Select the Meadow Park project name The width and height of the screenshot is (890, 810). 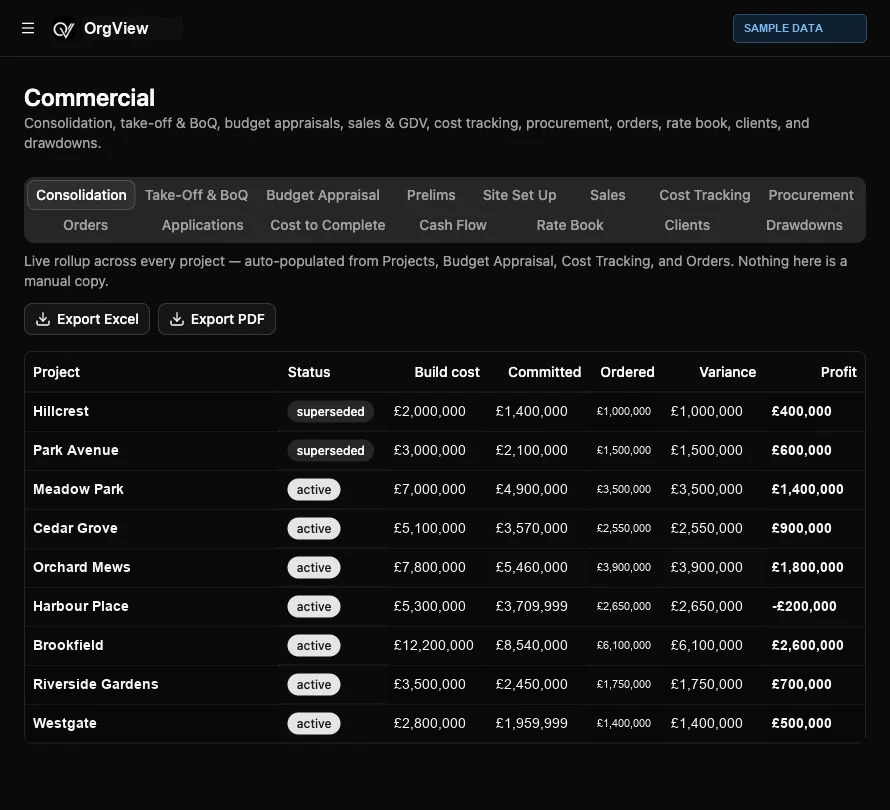click(x=78, y=489)
